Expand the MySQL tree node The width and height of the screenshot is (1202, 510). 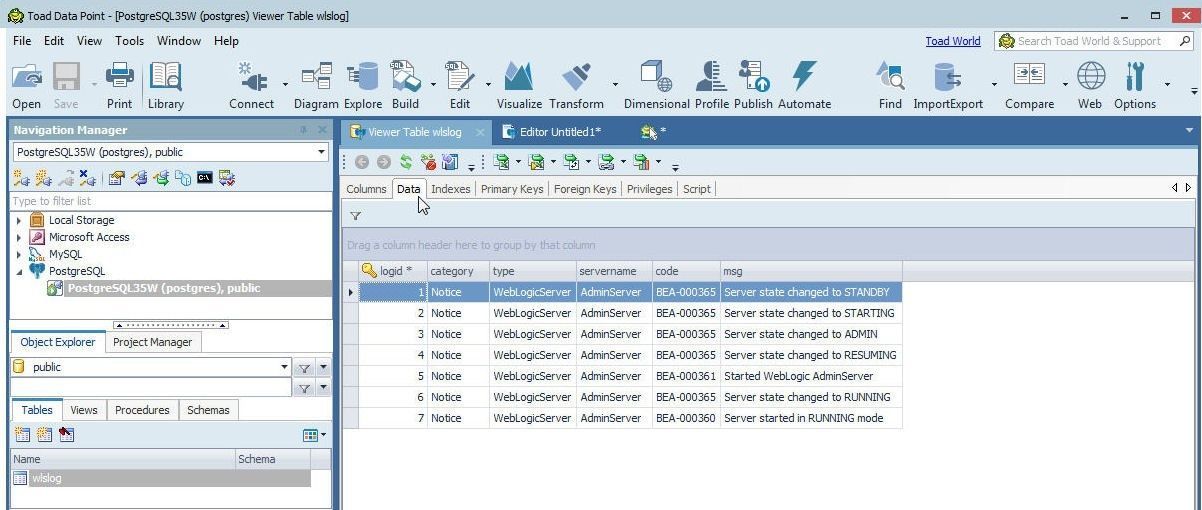coord(19,254)
